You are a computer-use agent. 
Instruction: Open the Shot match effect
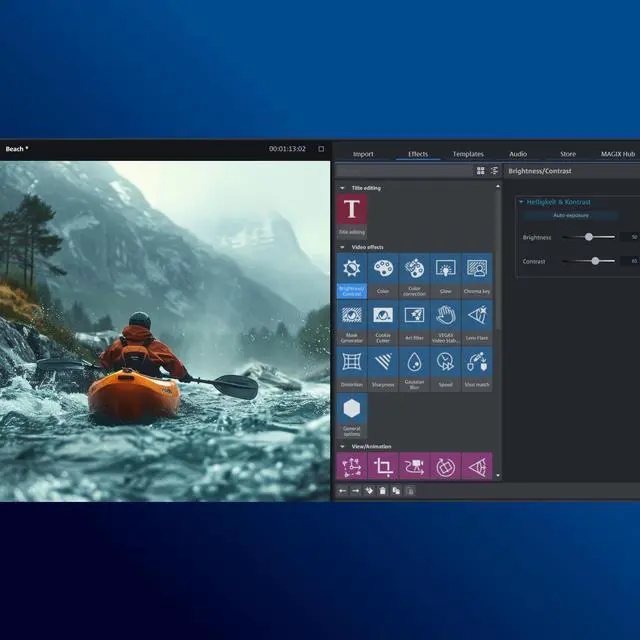point(477,369)
